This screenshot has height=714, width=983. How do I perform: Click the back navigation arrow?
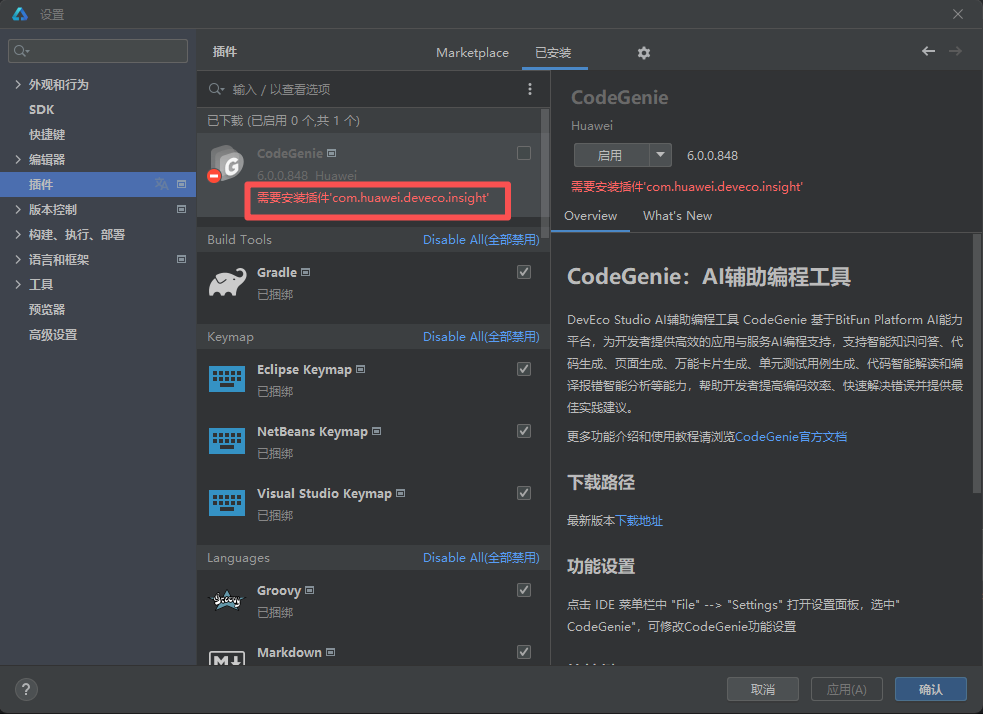pos(928,51)
